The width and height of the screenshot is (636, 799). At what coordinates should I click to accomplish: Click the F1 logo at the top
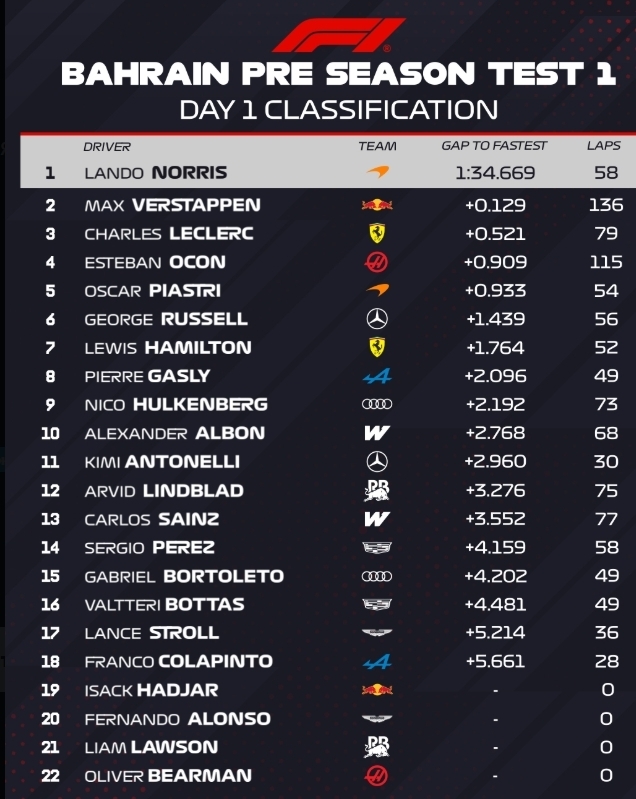338,34
